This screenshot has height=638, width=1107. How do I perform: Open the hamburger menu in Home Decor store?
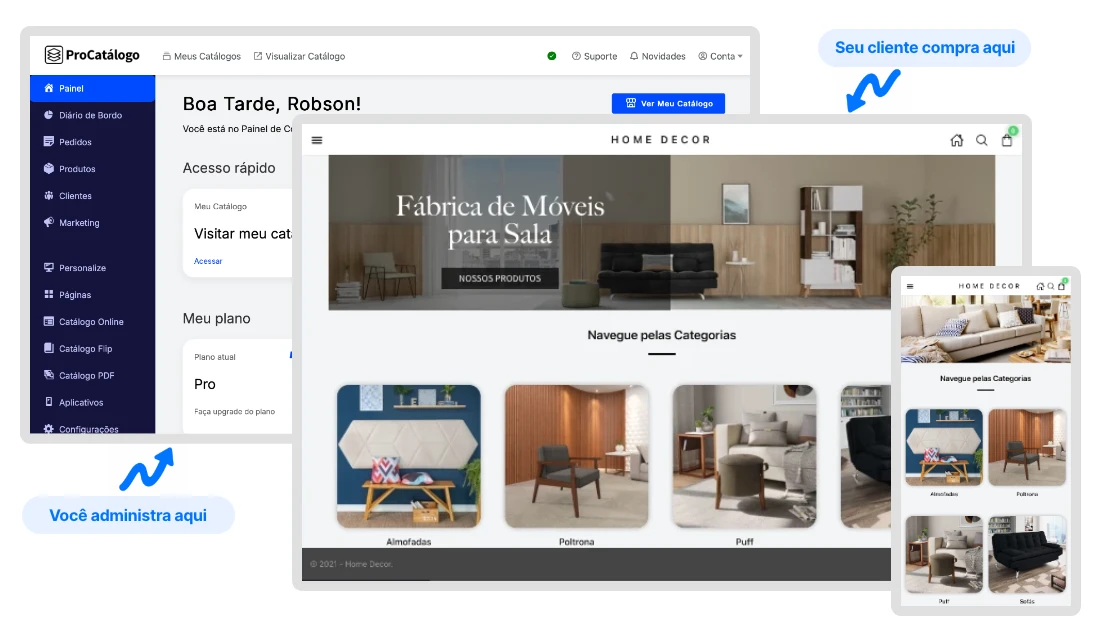tap(317, 140)
